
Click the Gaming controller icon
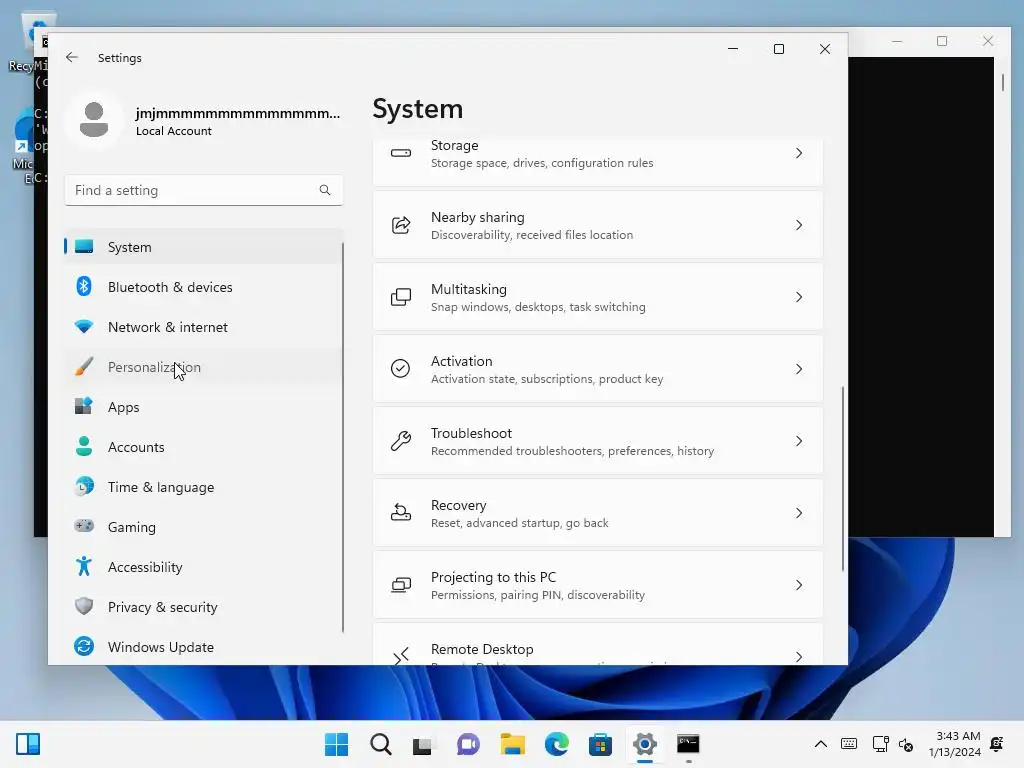click(84, 526)
